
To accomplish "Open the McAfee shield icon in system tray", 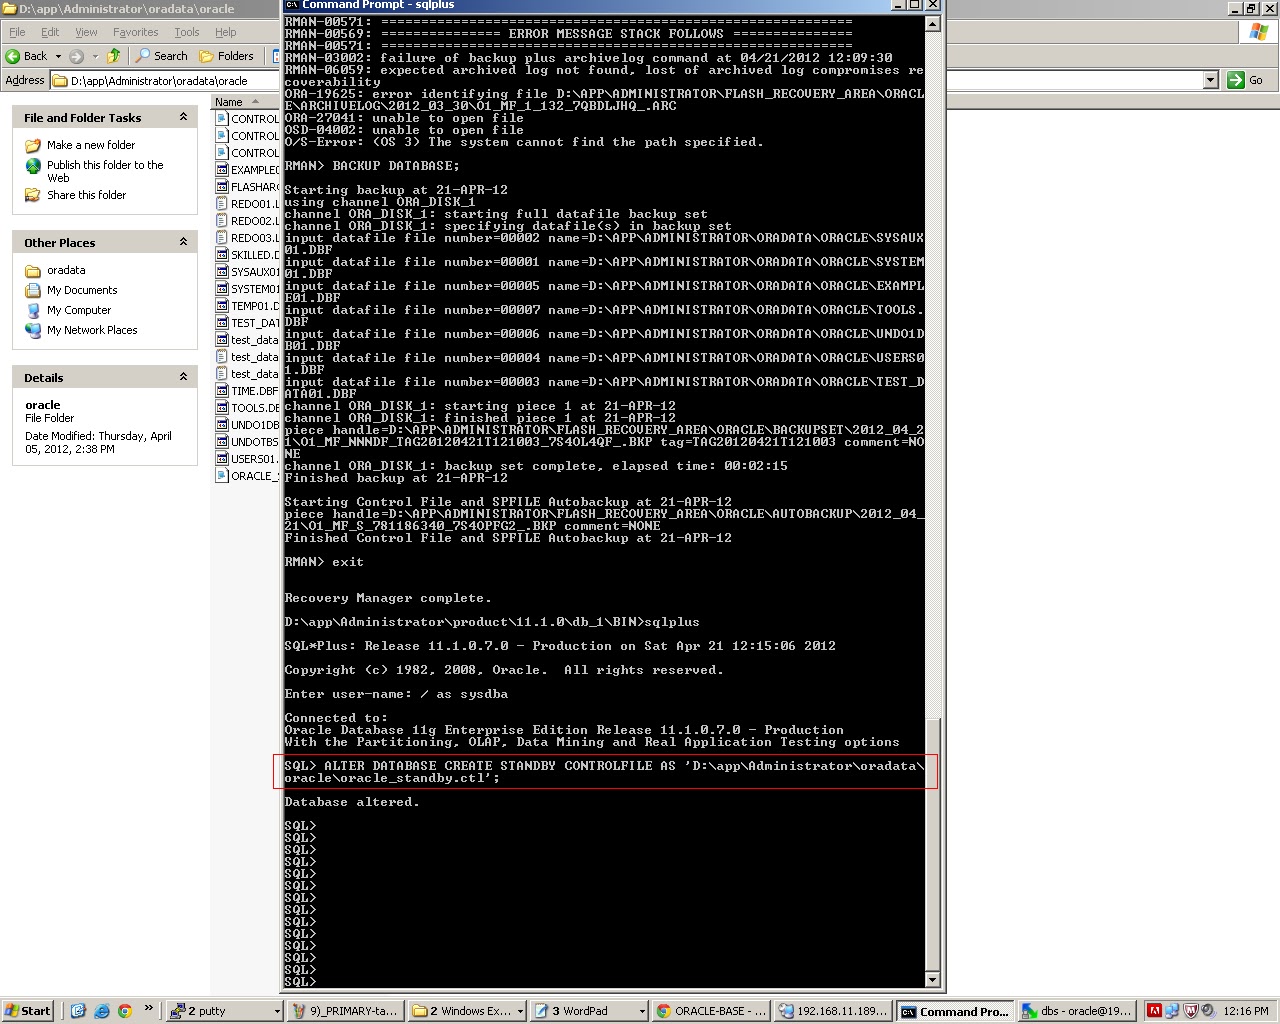I will coord(1191,1010).
